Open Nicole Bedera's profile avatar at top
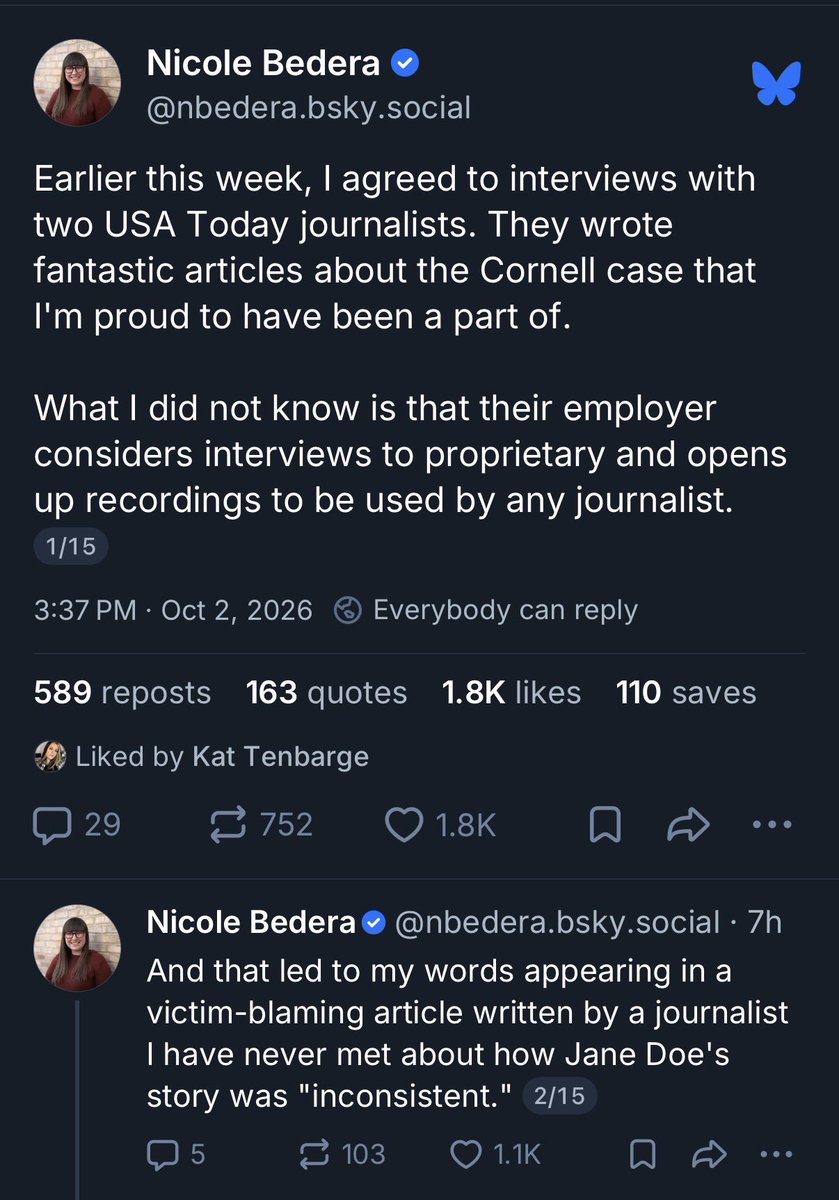 [77, 86]
